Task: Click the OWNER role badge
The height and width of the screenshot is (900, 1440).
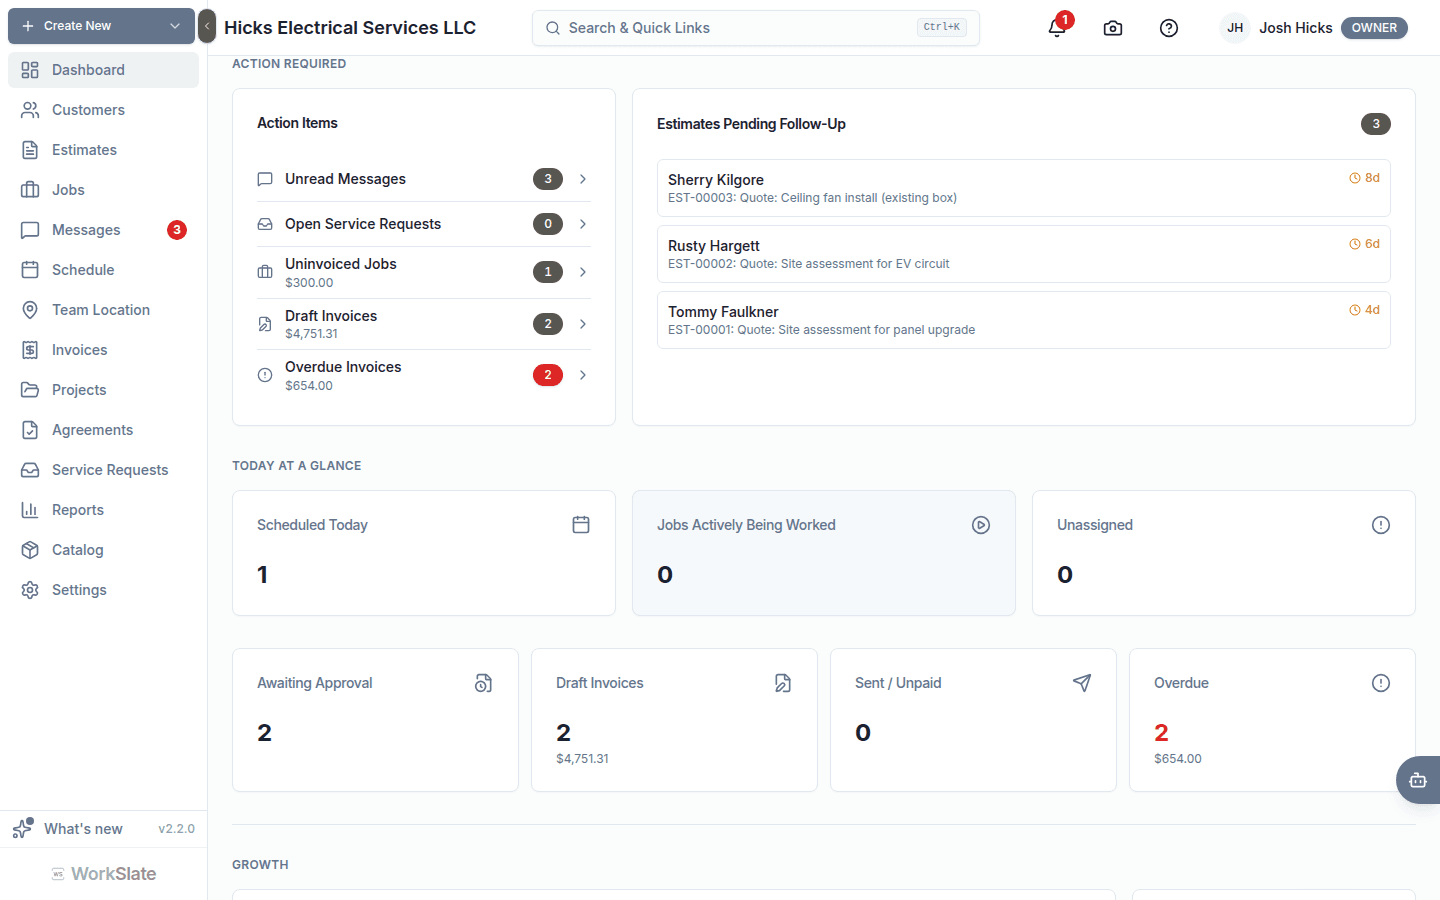Action: [x=1374, y=28]
